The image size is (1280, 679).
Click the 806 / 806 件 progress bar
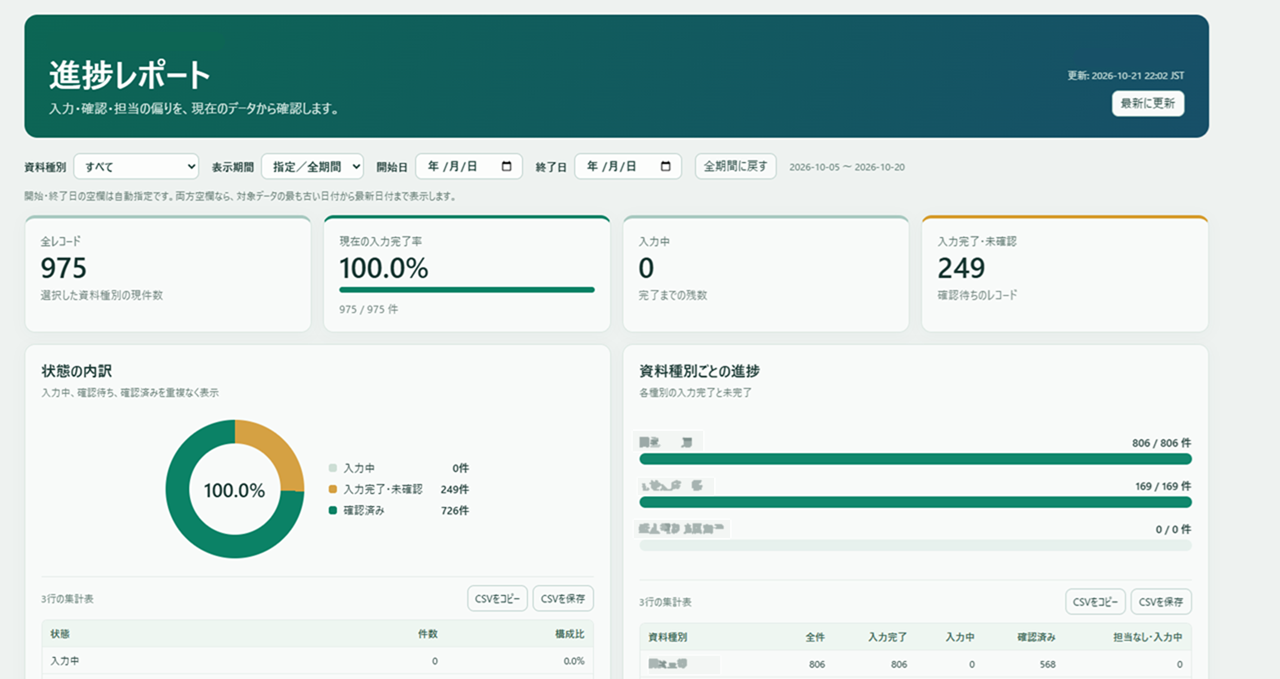(x=915, y=459)
